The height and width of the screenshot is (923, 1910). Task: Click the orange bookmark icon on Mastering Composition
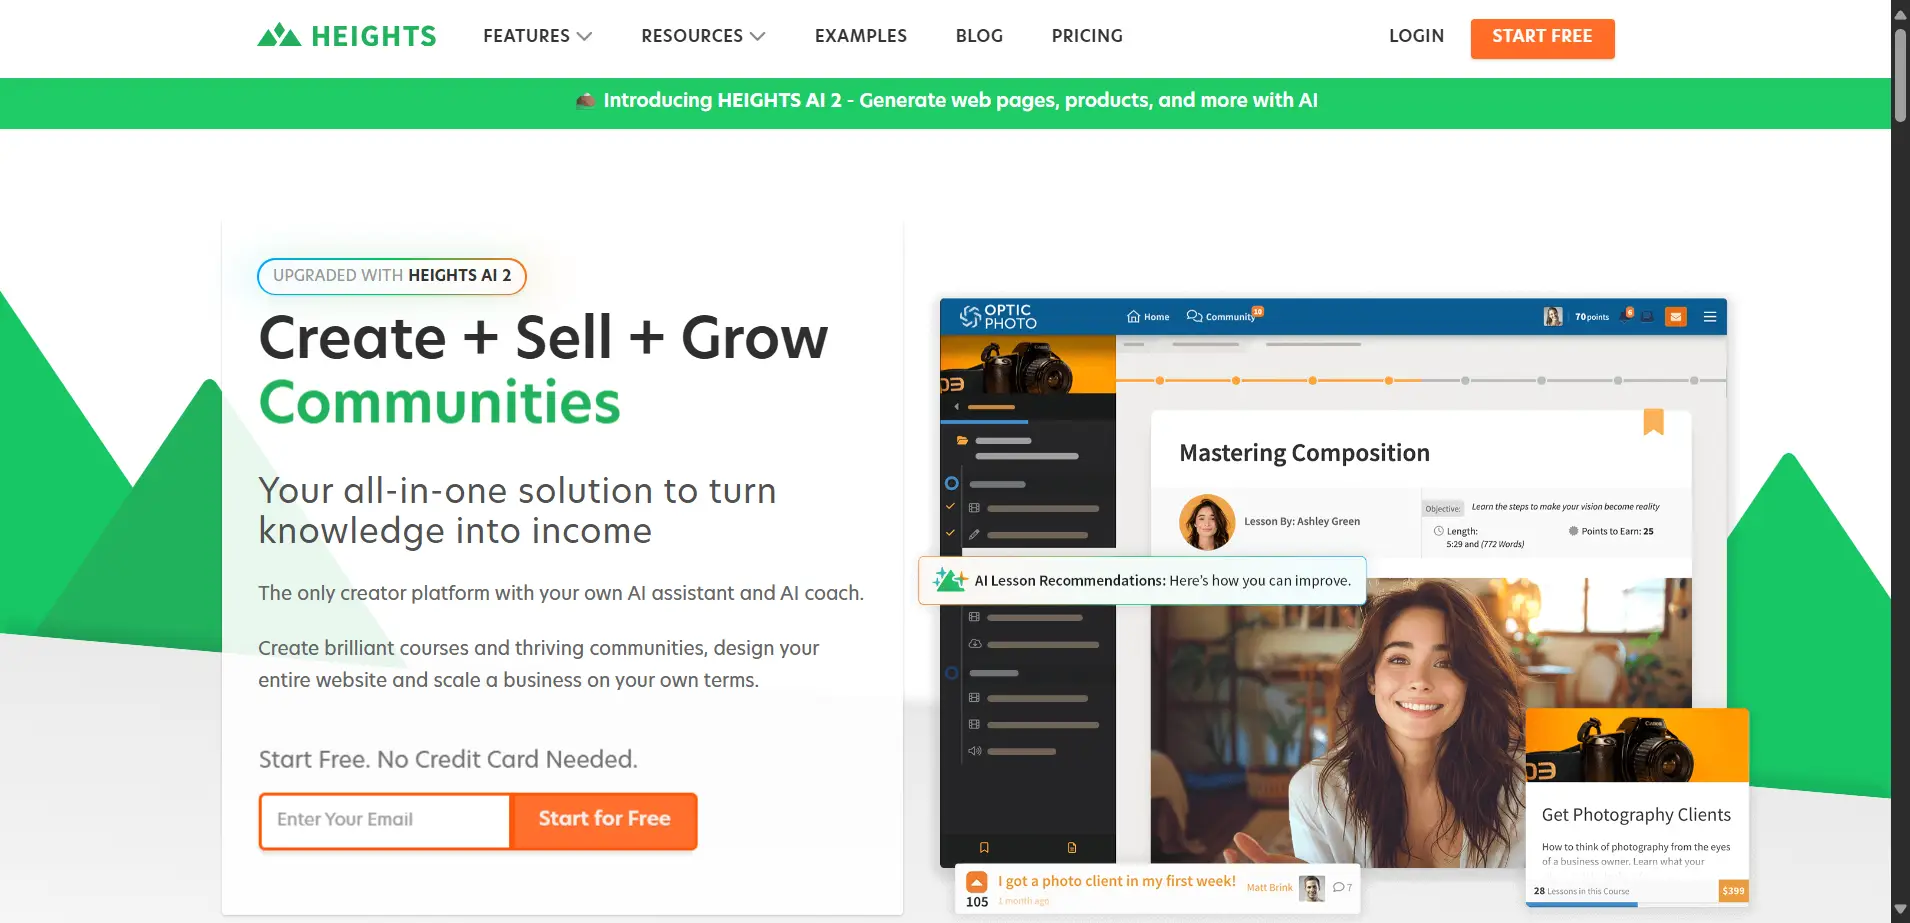pos(1653,421)
